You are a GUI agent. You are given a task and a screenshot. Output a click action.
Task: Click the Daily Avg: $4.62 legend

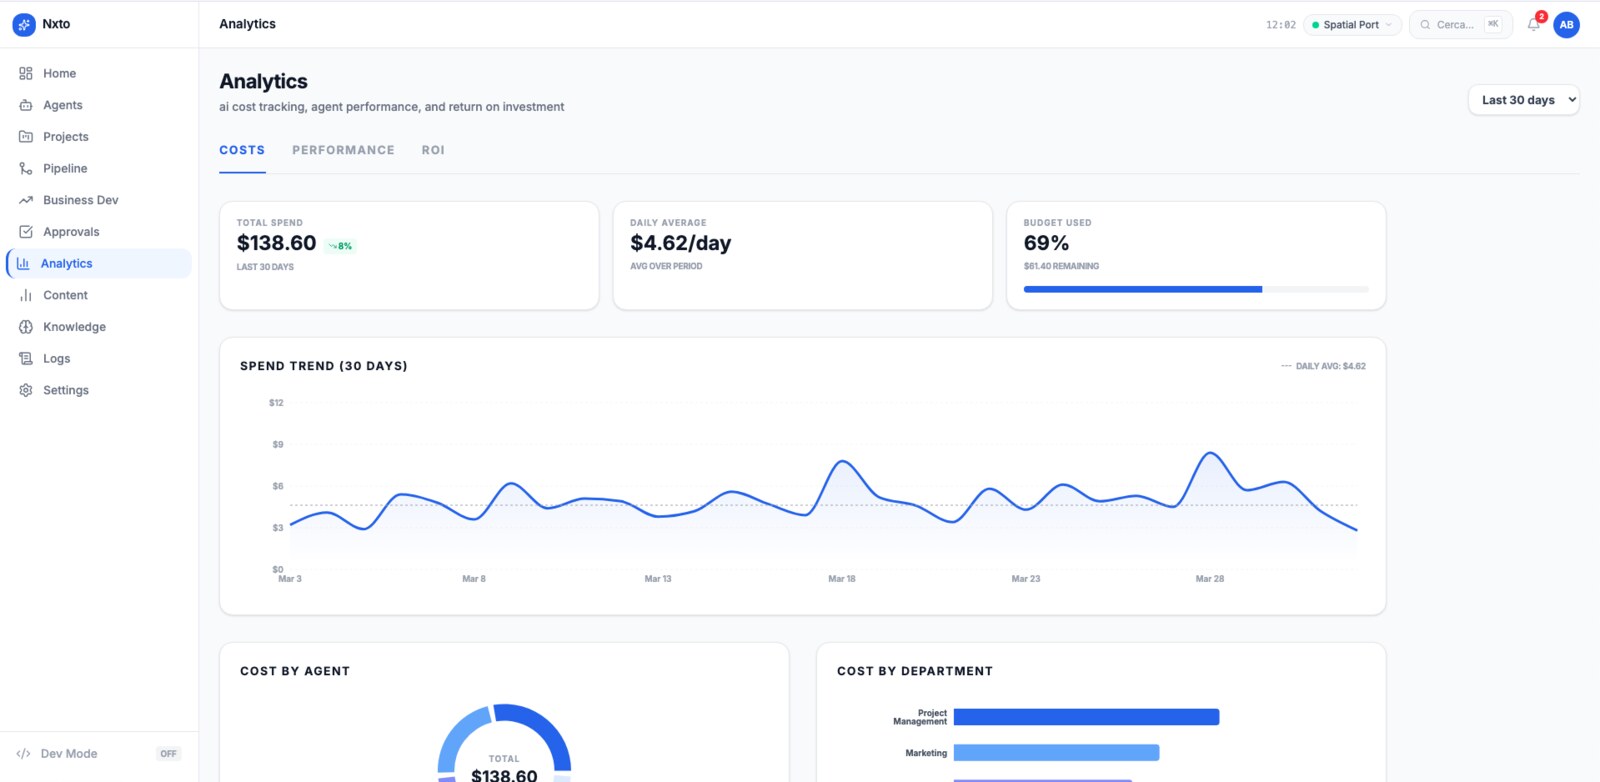coord(1323,366)
